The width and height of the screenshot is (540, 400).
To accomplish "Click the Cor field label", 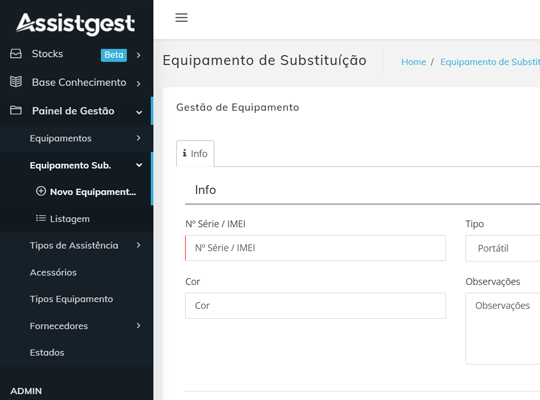I will (193, 282).
